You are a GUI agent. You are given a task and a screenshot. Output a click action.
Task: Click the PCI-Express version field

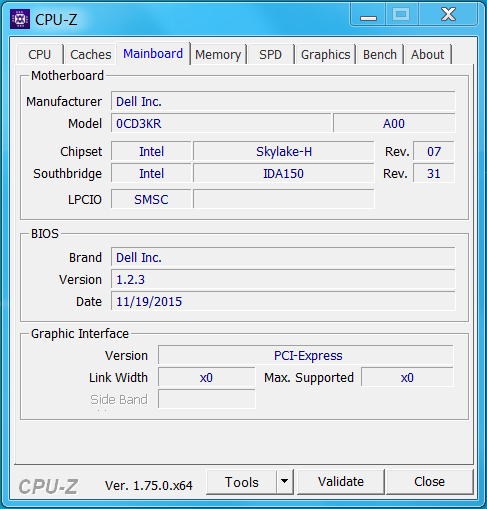[306, 355]
